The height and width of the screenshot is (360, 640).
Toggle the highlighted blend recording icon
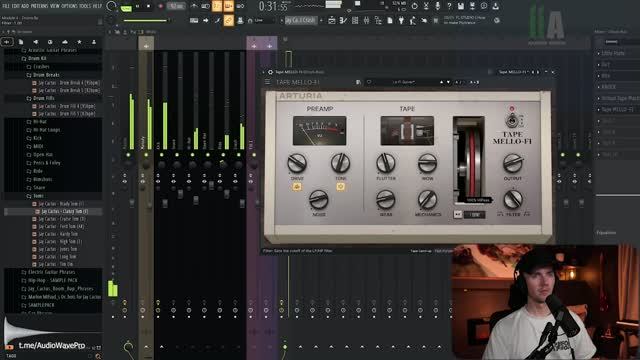tap(229, 6)
